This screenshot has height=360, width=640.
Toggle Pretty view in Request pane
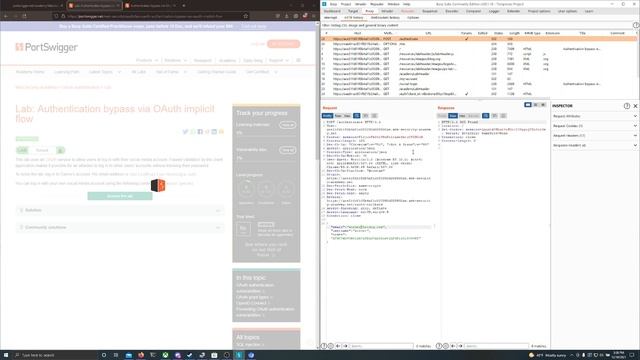(x=327, y=116)
